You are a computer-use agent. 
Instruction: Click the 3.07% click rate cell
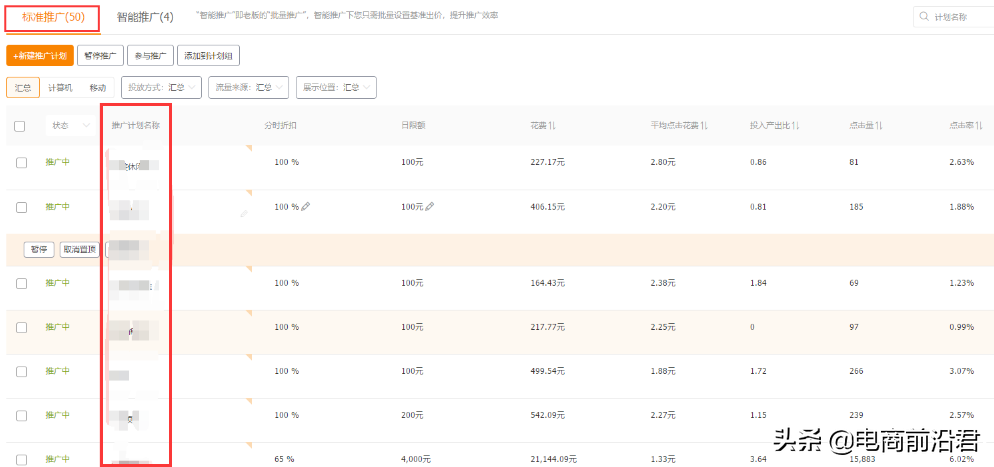click(961, 371)
